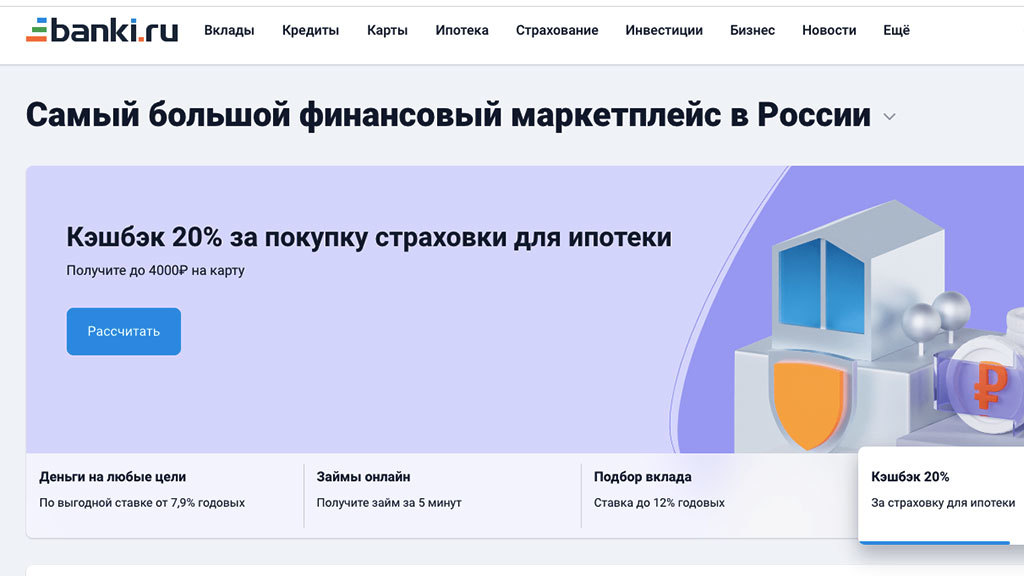Select Ипотека from the navigation bar
This screenshot has height=576, width=1024.
462,30
